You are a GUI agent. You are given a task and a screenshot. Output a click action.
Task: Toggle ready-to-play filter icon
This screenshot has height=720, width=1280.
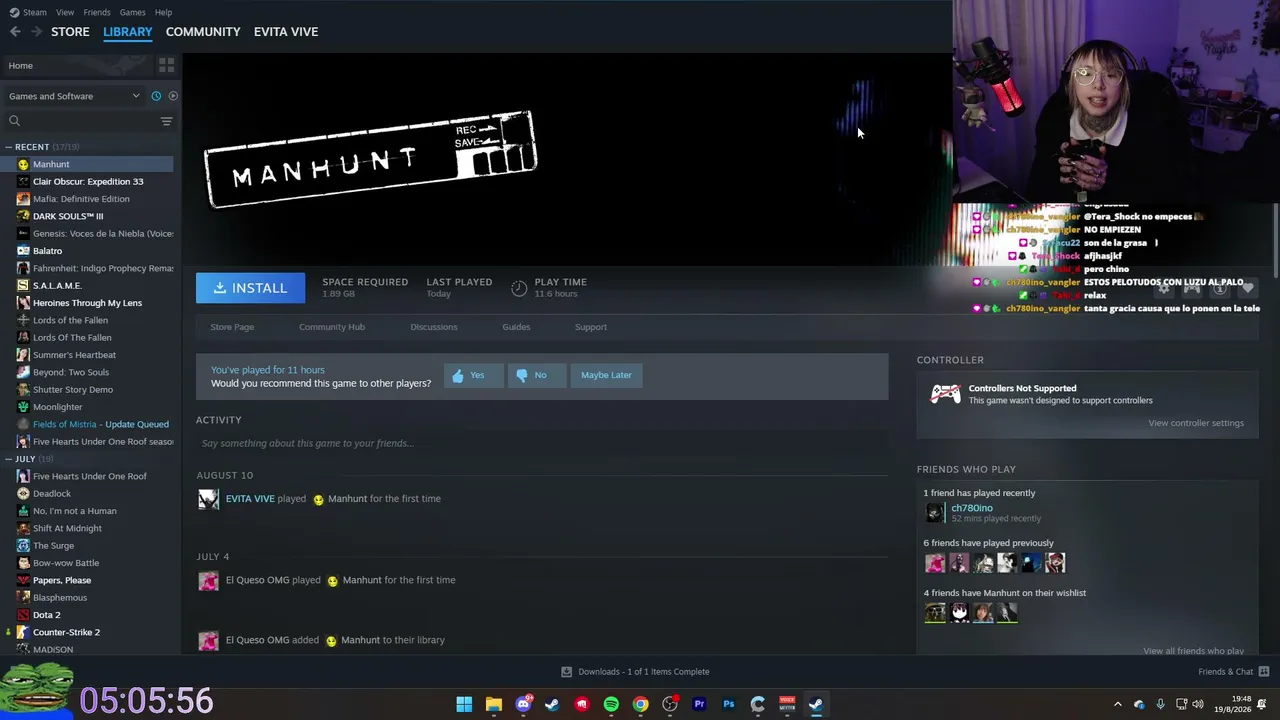tap(173, 96)
